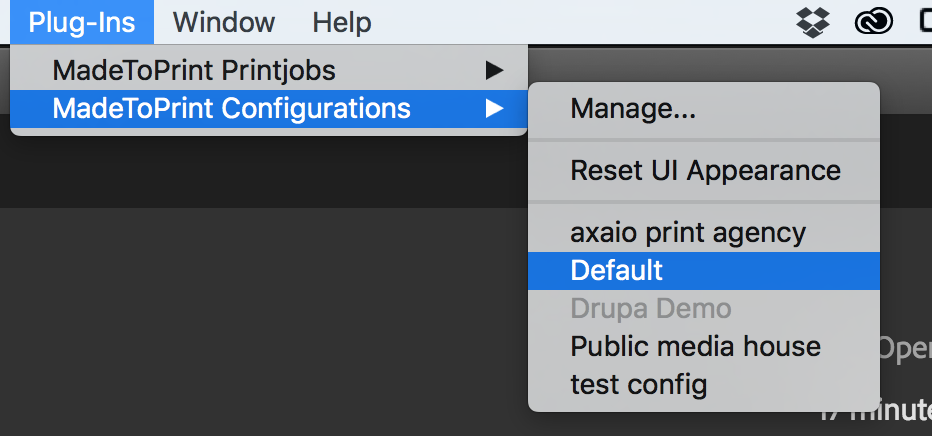The height and width of the screenshot is (436, 932).
Task: Open the Window menu
Action: [x=224, y=23]
